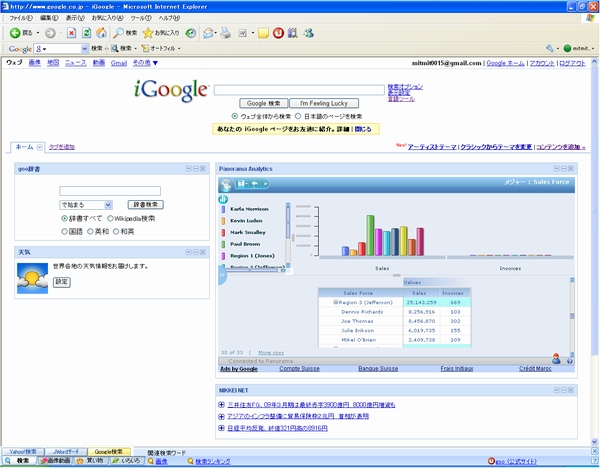Close the NIKKEI NET gadget
Image resolution: width=600 pixels, height=468 pixels.
click(571, 390)
